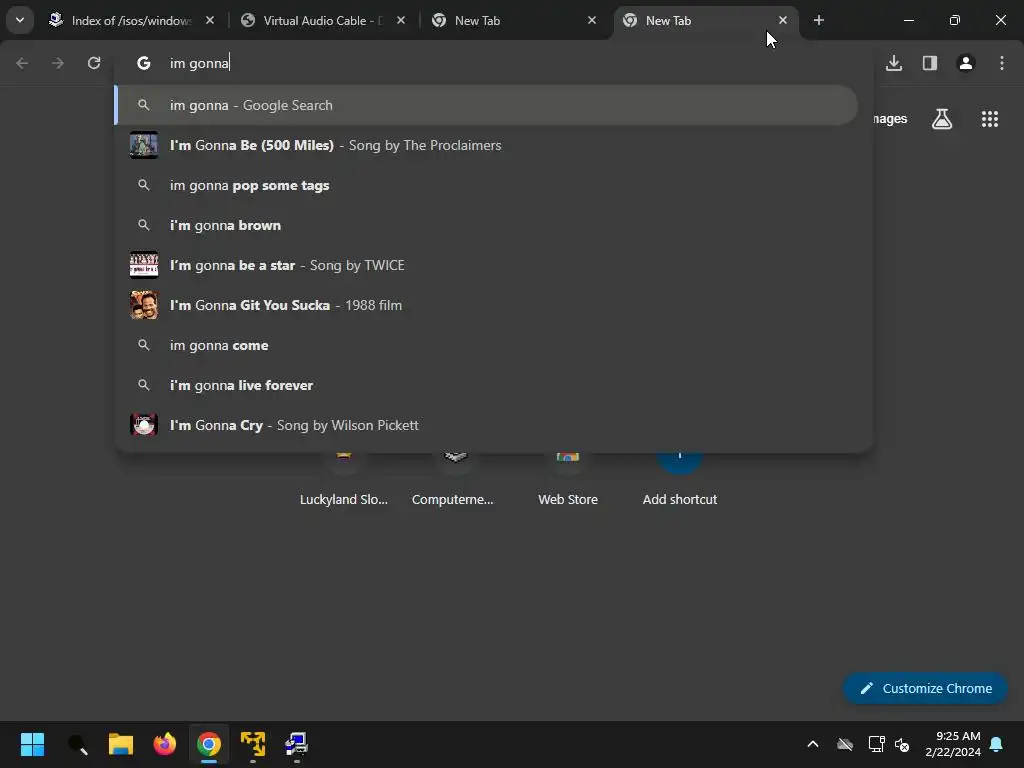
Task: Open the Chrome three-dot menu
Action: tap(1002, 63)
